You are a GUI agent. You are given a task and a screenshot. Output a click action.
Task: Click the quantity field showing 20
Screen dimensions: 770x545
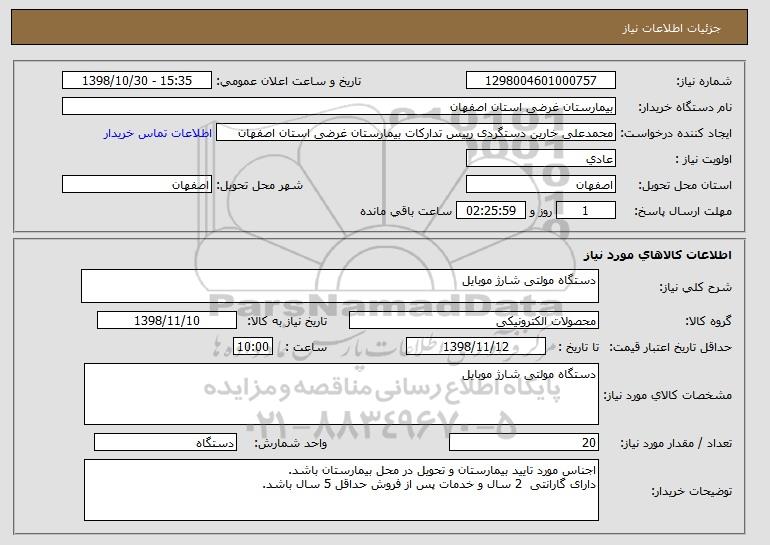[x=524, y=442]
